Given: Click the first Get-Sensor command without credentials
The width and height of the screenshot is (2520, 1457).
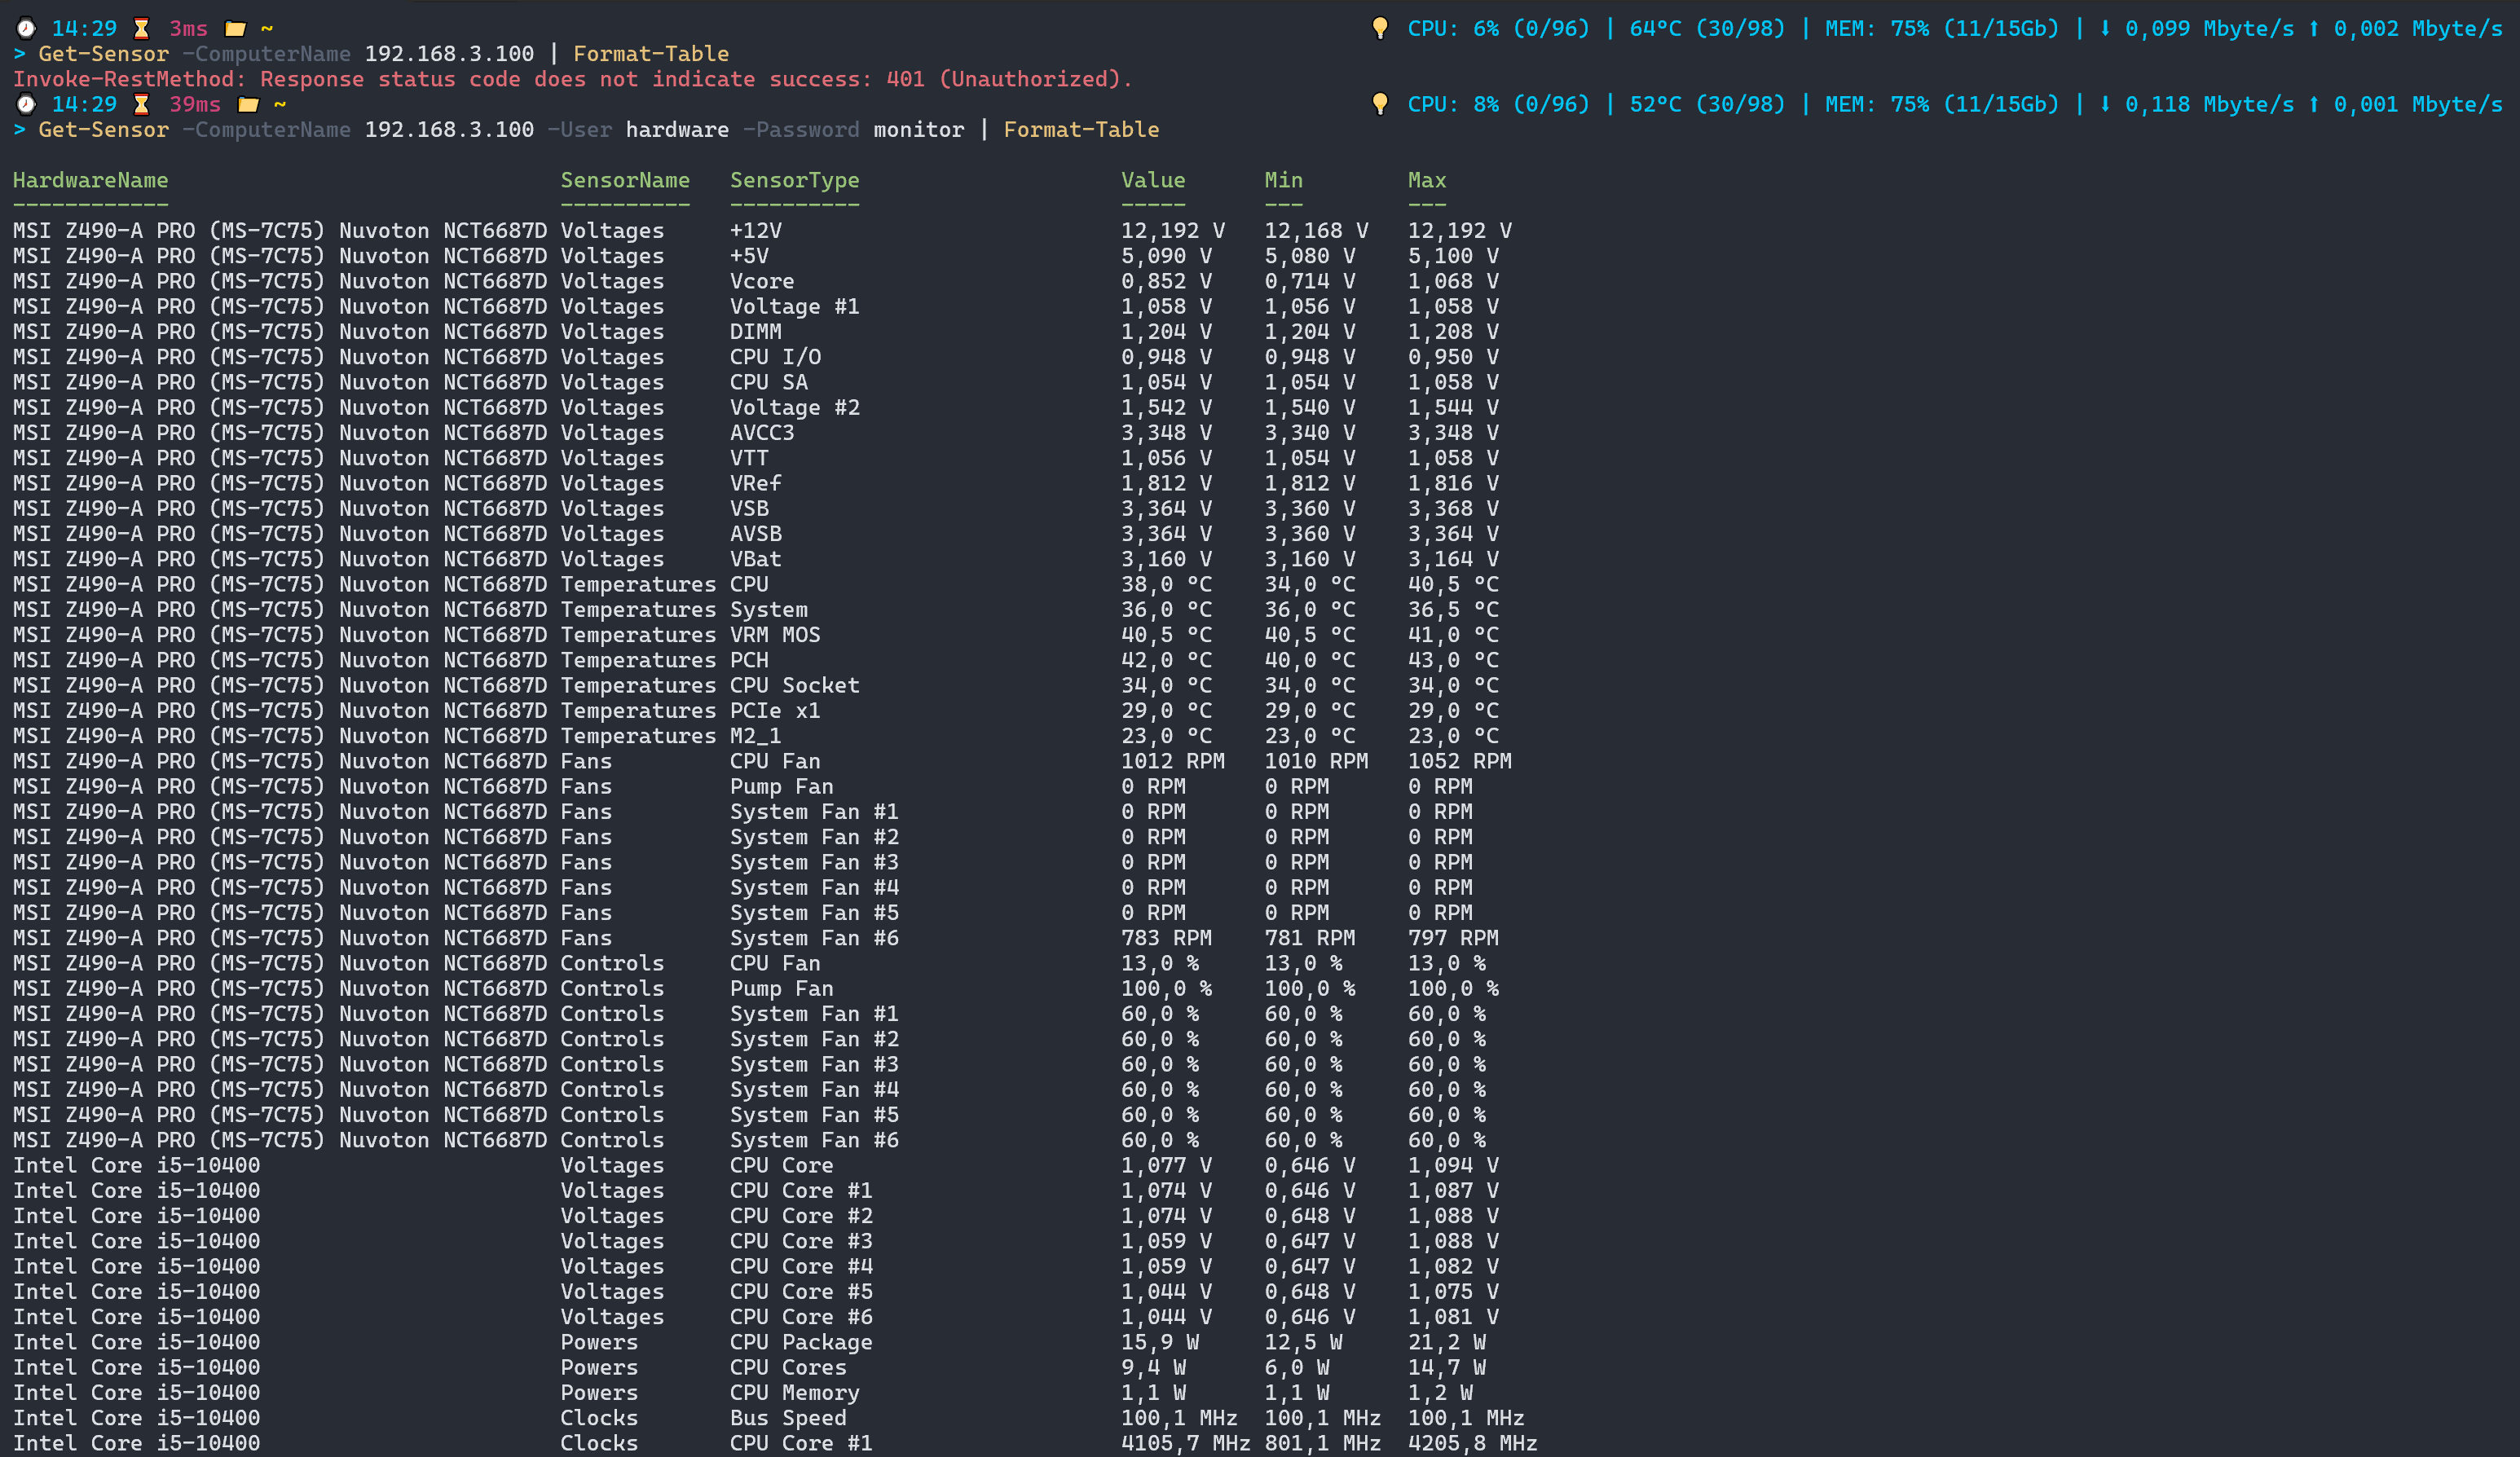Looking at the screenshot, I should point(384,54).
